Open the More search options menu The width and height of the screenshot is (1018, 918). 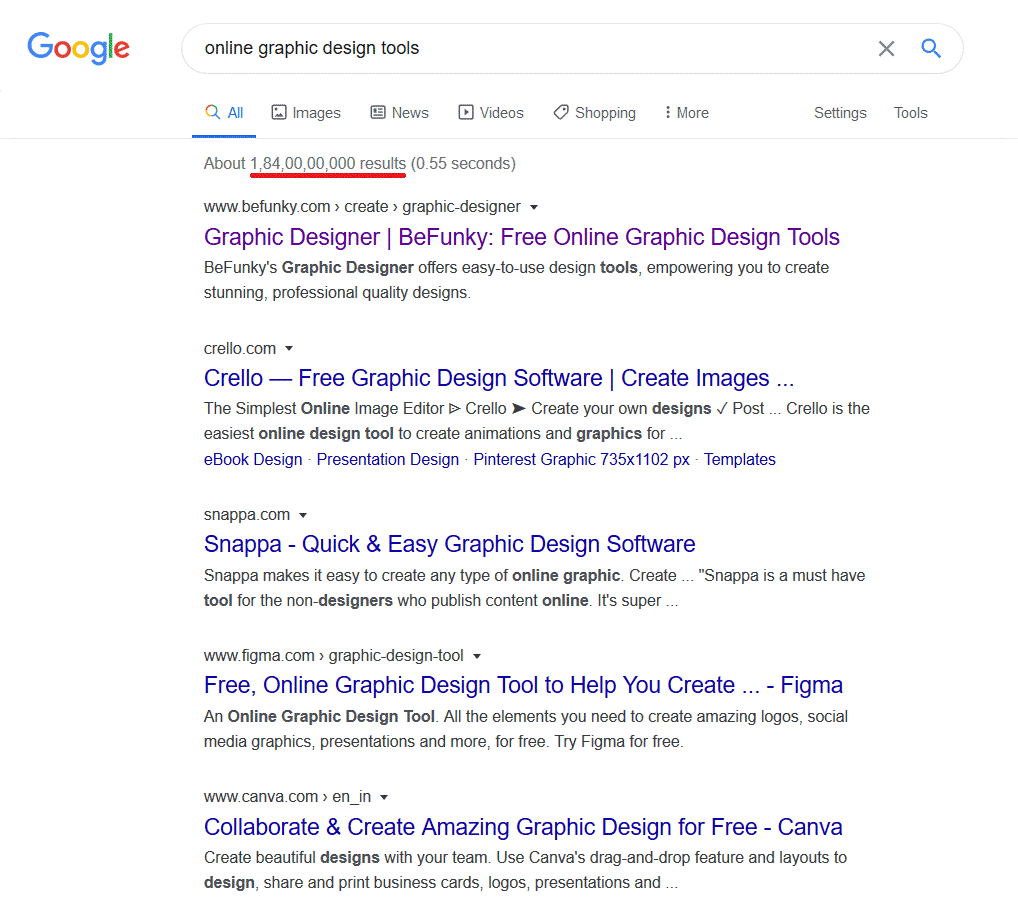686,113
